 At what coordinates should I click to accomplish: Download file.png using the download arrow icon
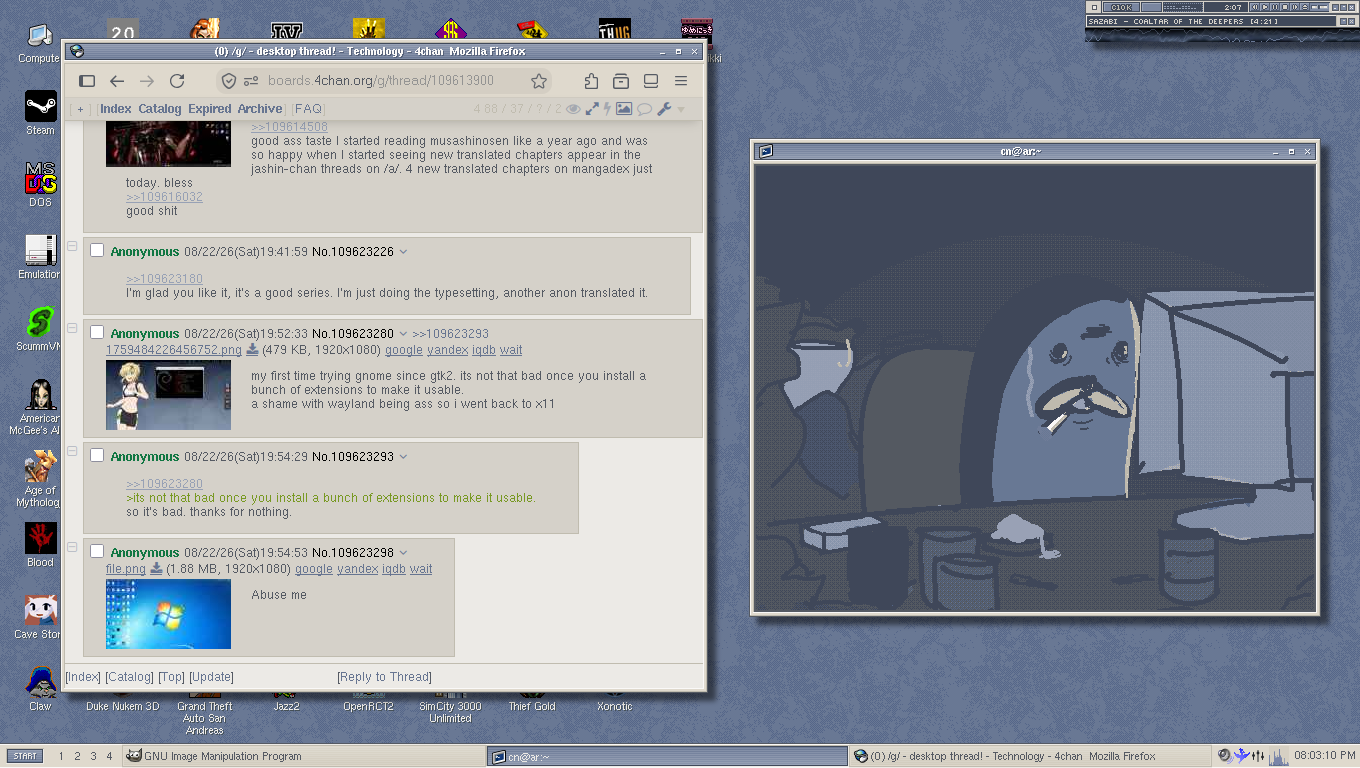[156, 569]
